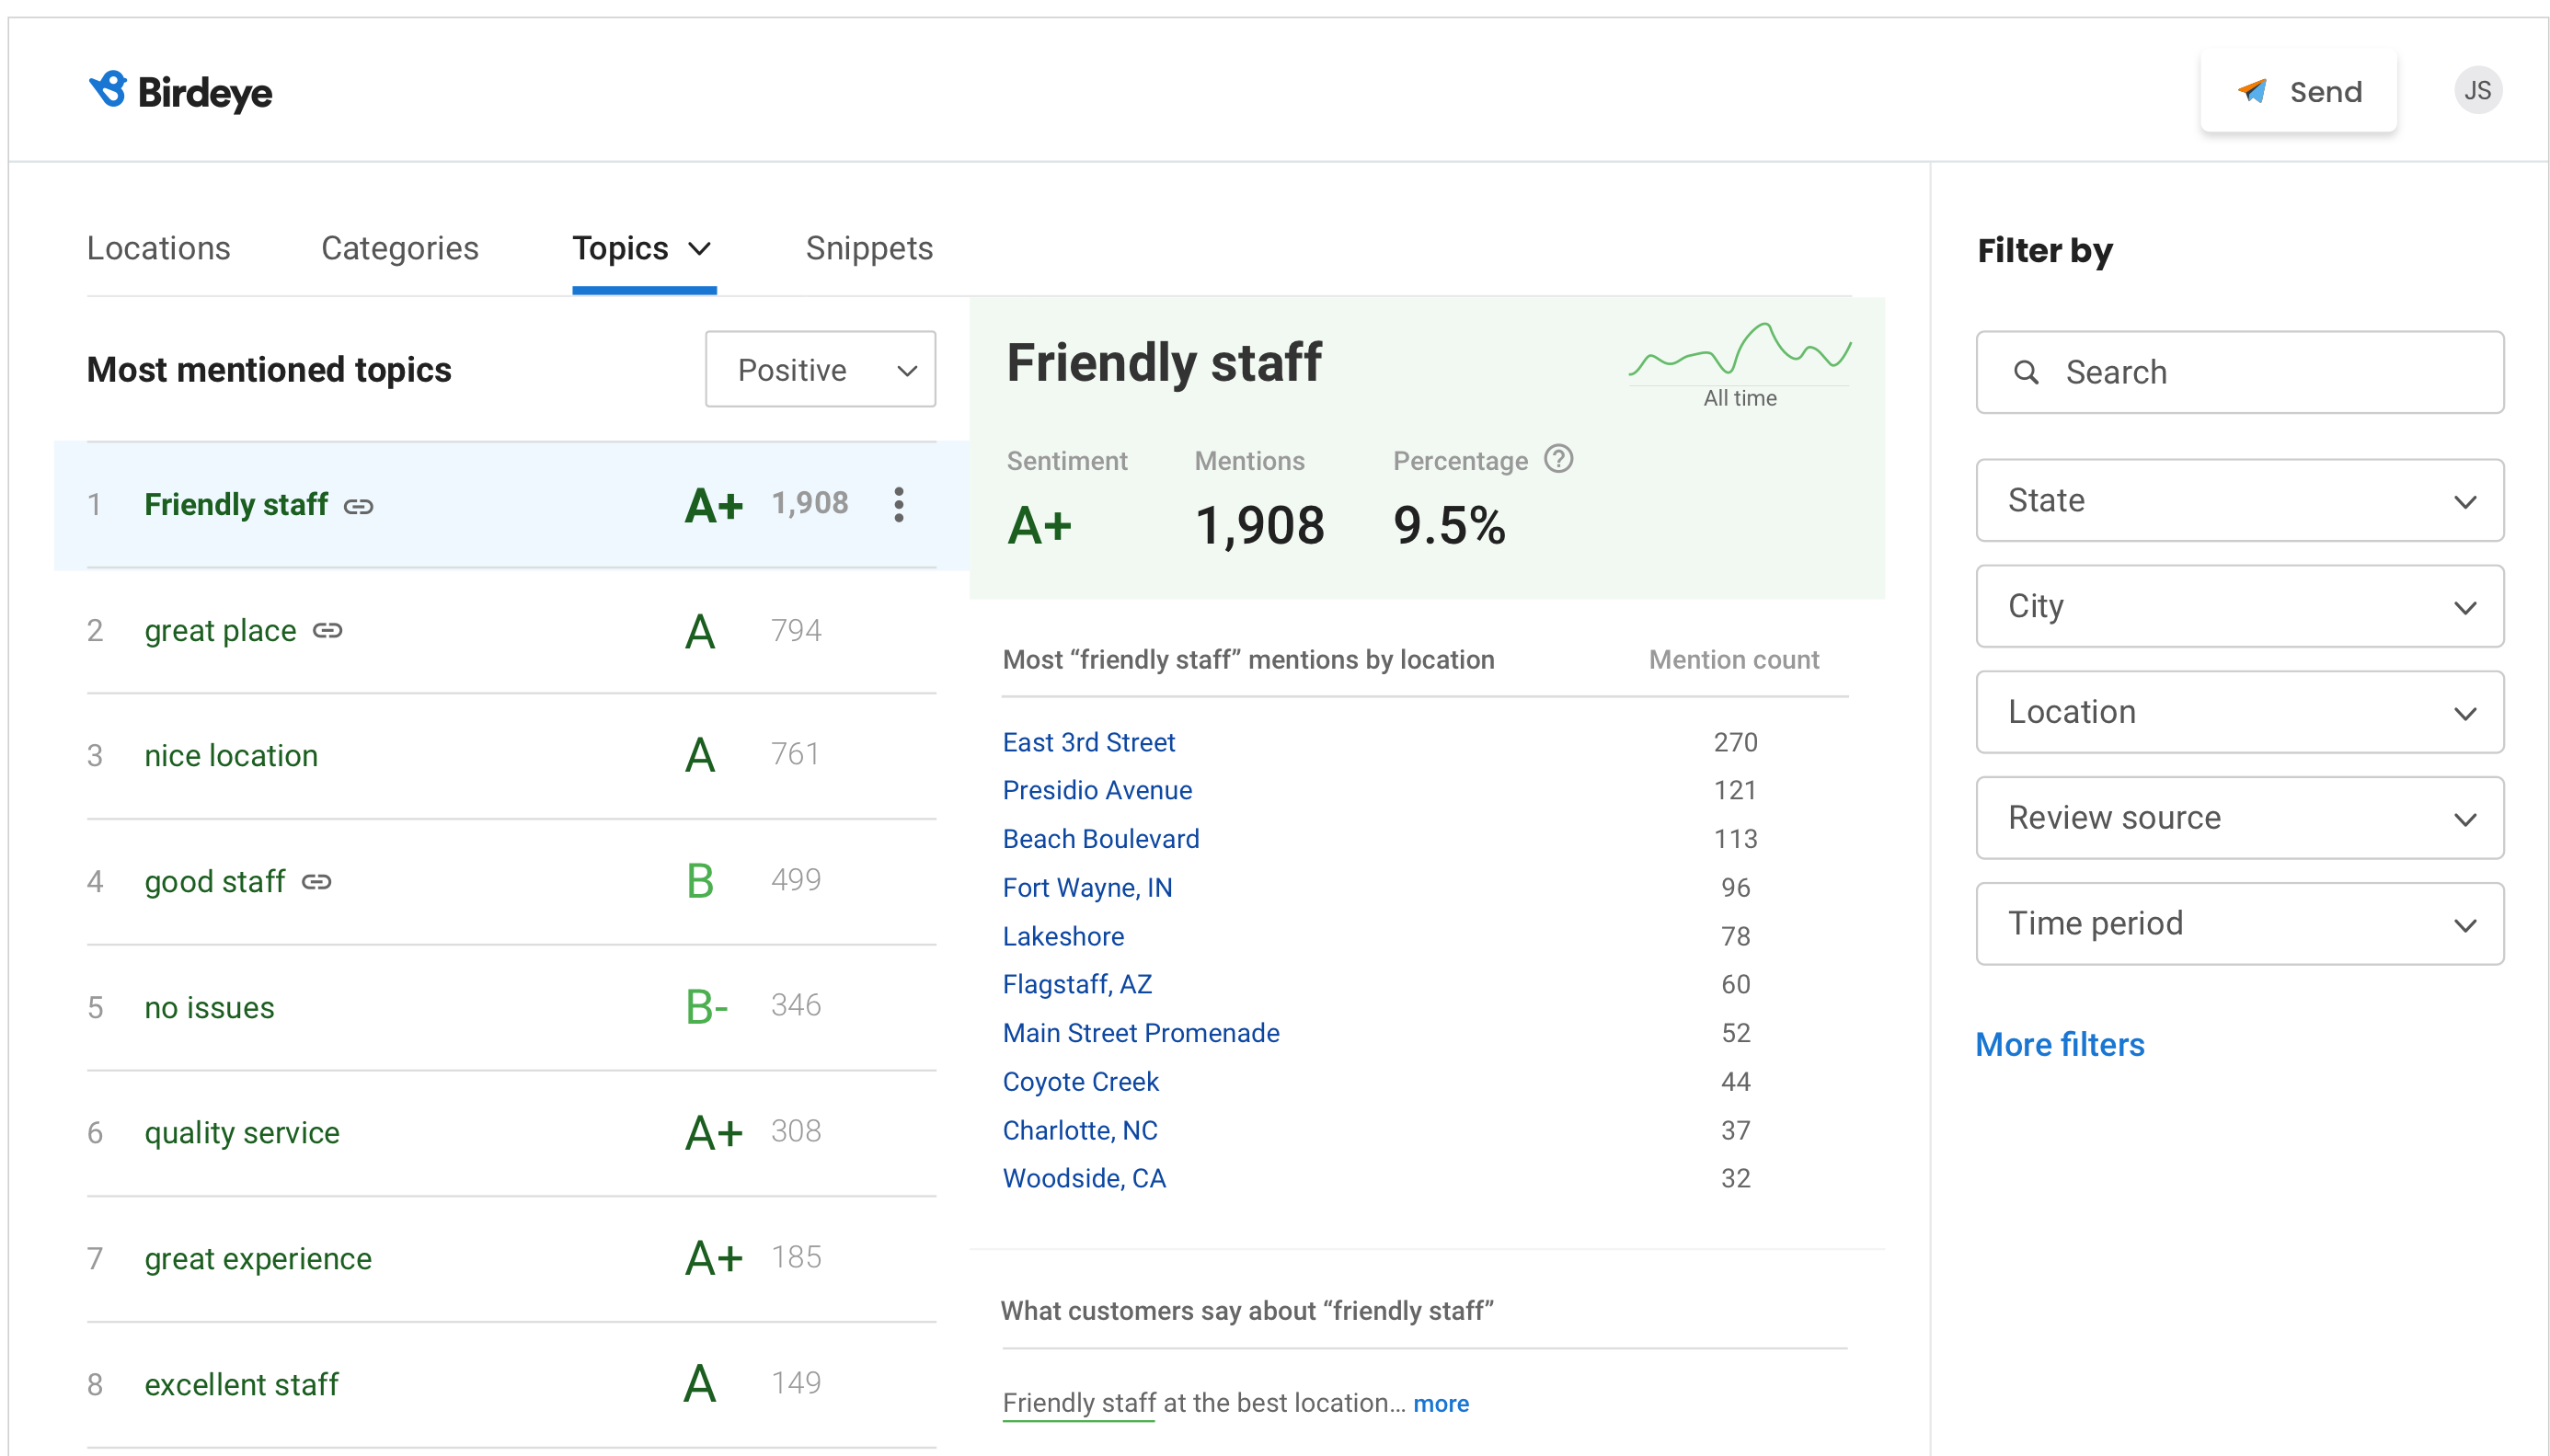Image resolution: width=2550 pixels, height=1456 pixels.
Task: Expand the City filter dropdown
Action: click(x=2238, y=606)
